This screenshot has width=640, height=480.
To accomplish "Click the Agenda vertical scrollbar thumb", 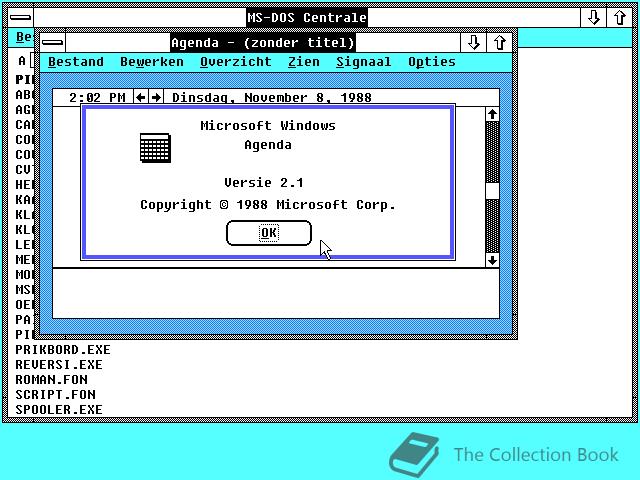I will tap(492, 191).
